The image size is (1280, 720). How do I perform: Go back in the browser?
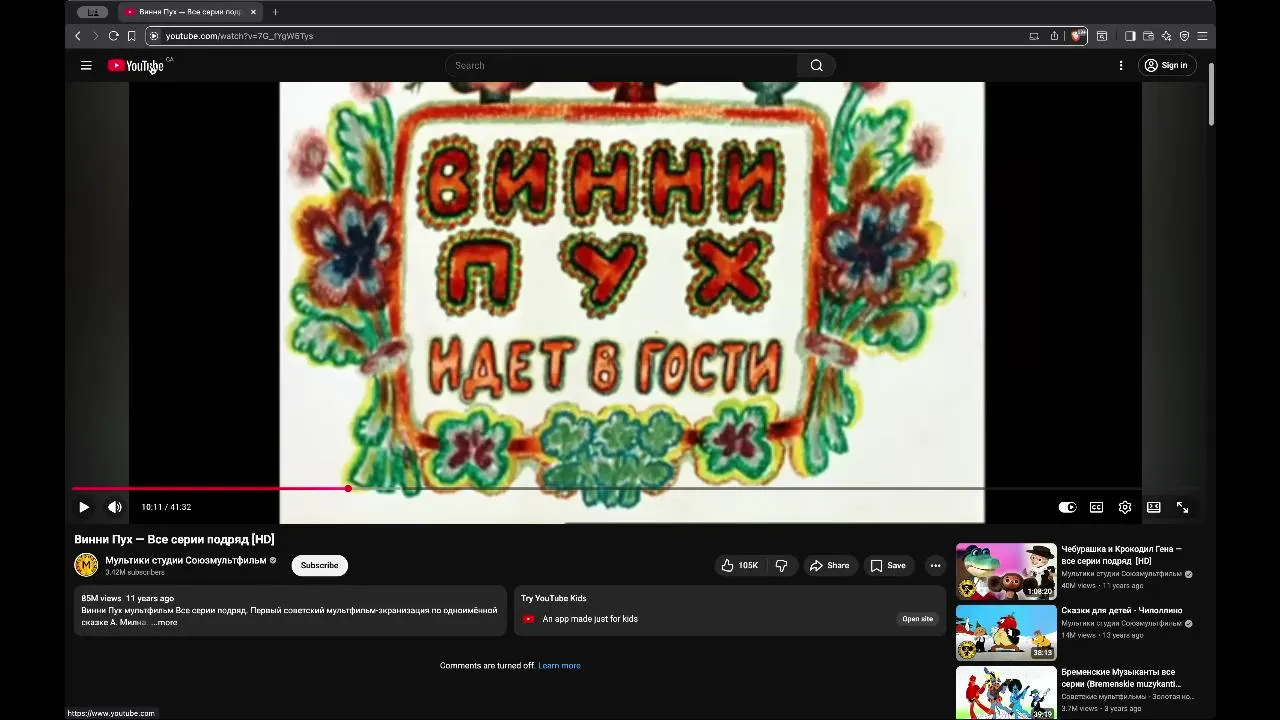point(78,36)
